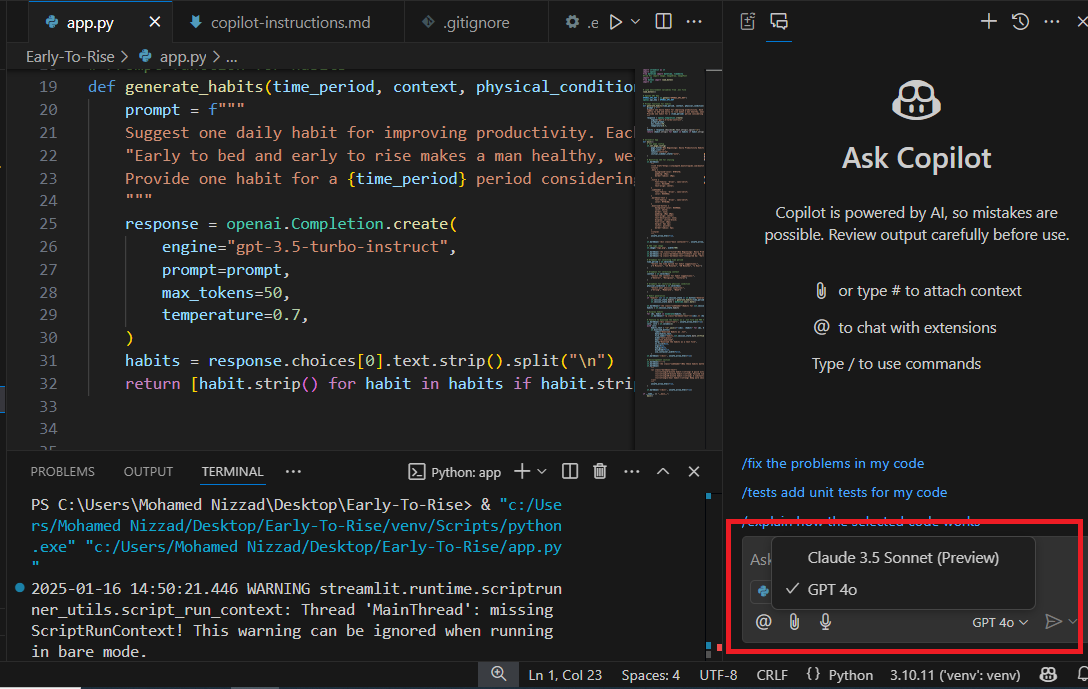Open terminal launch profile dropdown

542,472
